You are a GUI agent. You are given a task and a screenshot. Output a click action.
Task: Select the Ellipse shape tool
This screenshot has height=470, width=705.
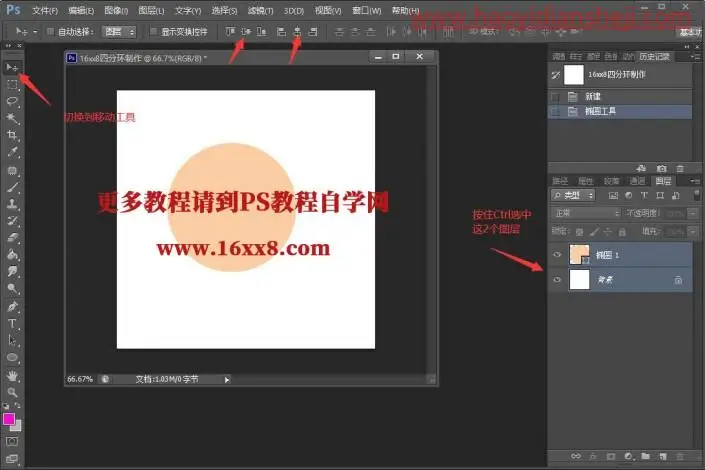click(x=12, y=358)
